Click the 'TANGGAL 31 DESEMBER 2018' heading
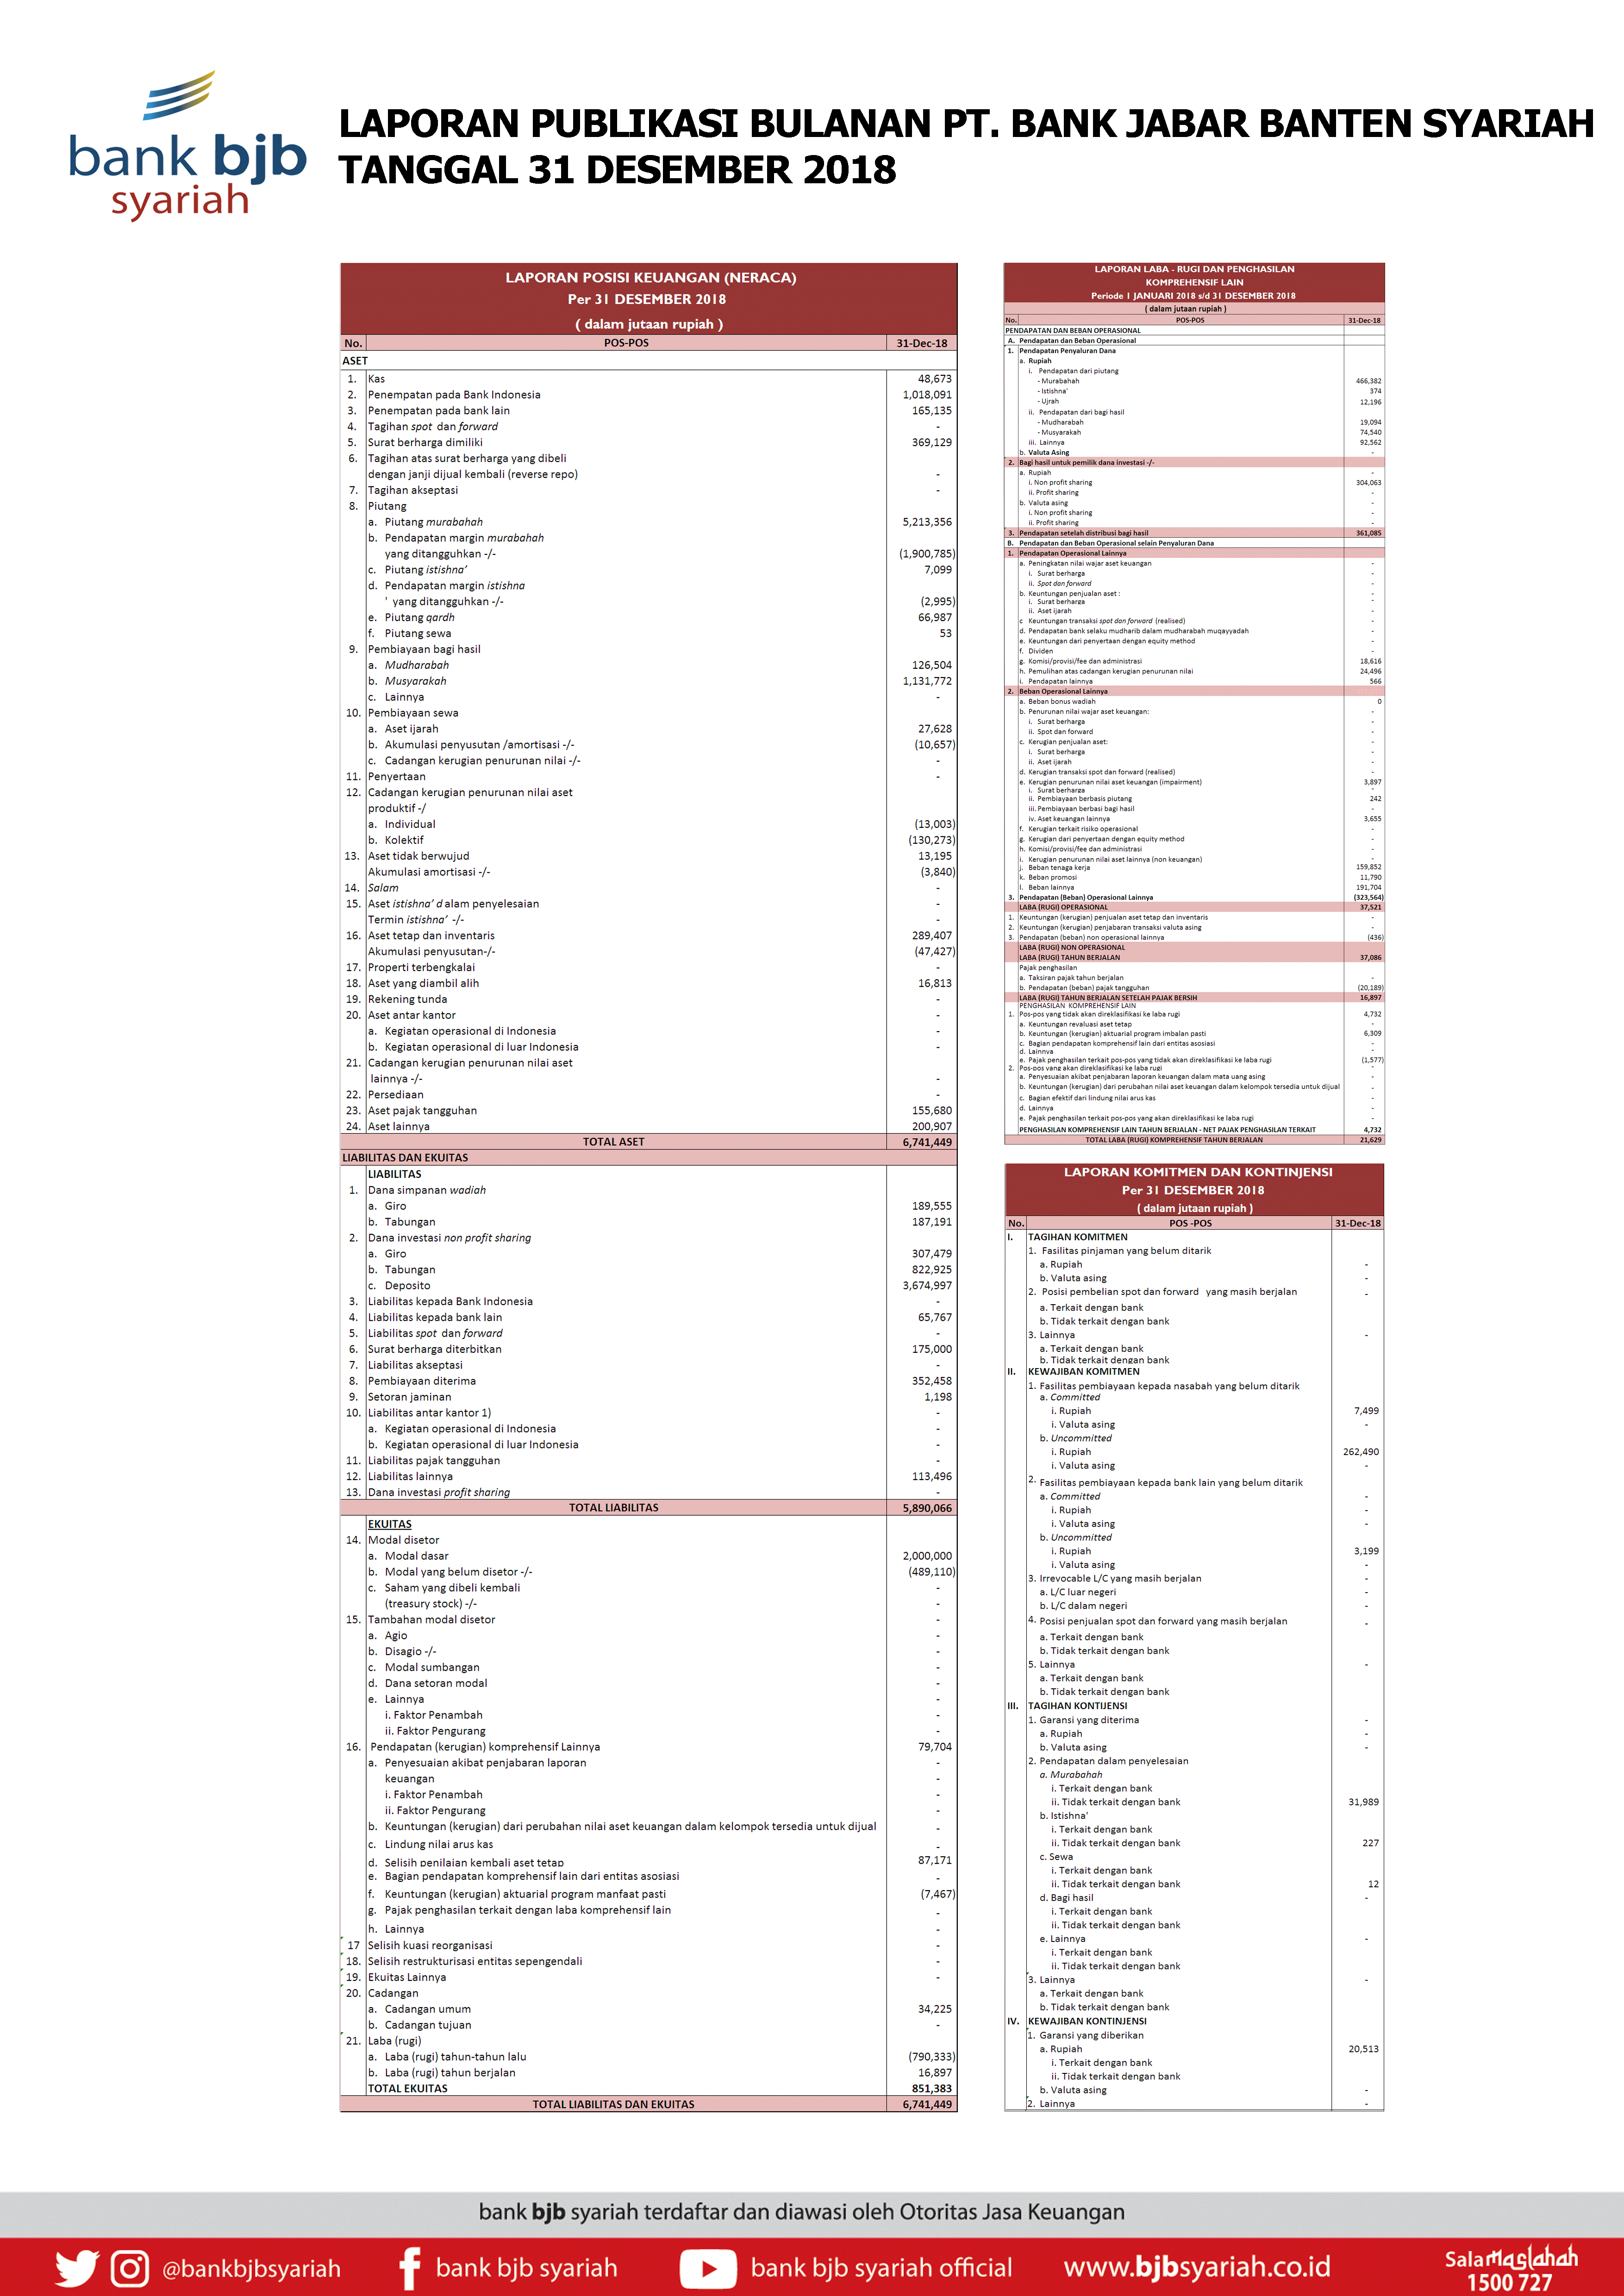 tap(617, 170)
